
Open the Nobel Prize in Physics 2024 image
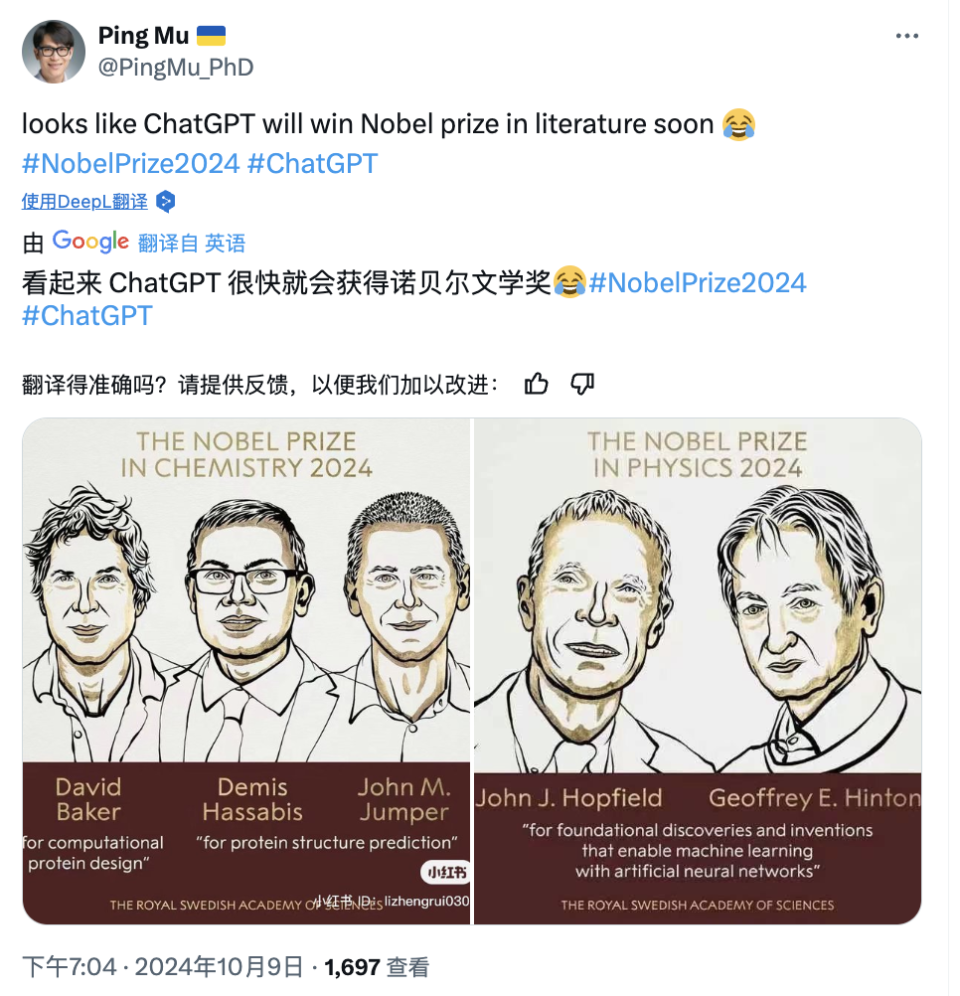pos(698,671)
